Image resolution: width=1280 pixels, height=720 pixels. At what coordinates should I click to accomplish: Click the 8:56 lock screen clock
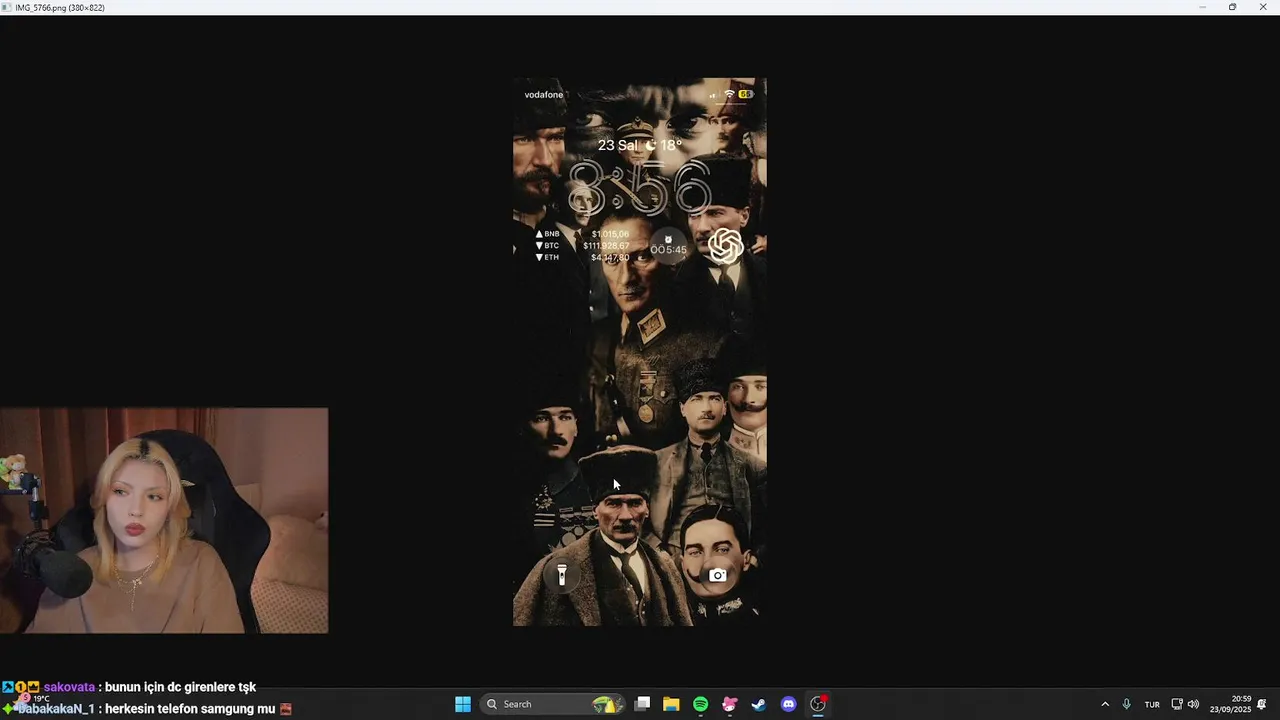pos(640,188)
